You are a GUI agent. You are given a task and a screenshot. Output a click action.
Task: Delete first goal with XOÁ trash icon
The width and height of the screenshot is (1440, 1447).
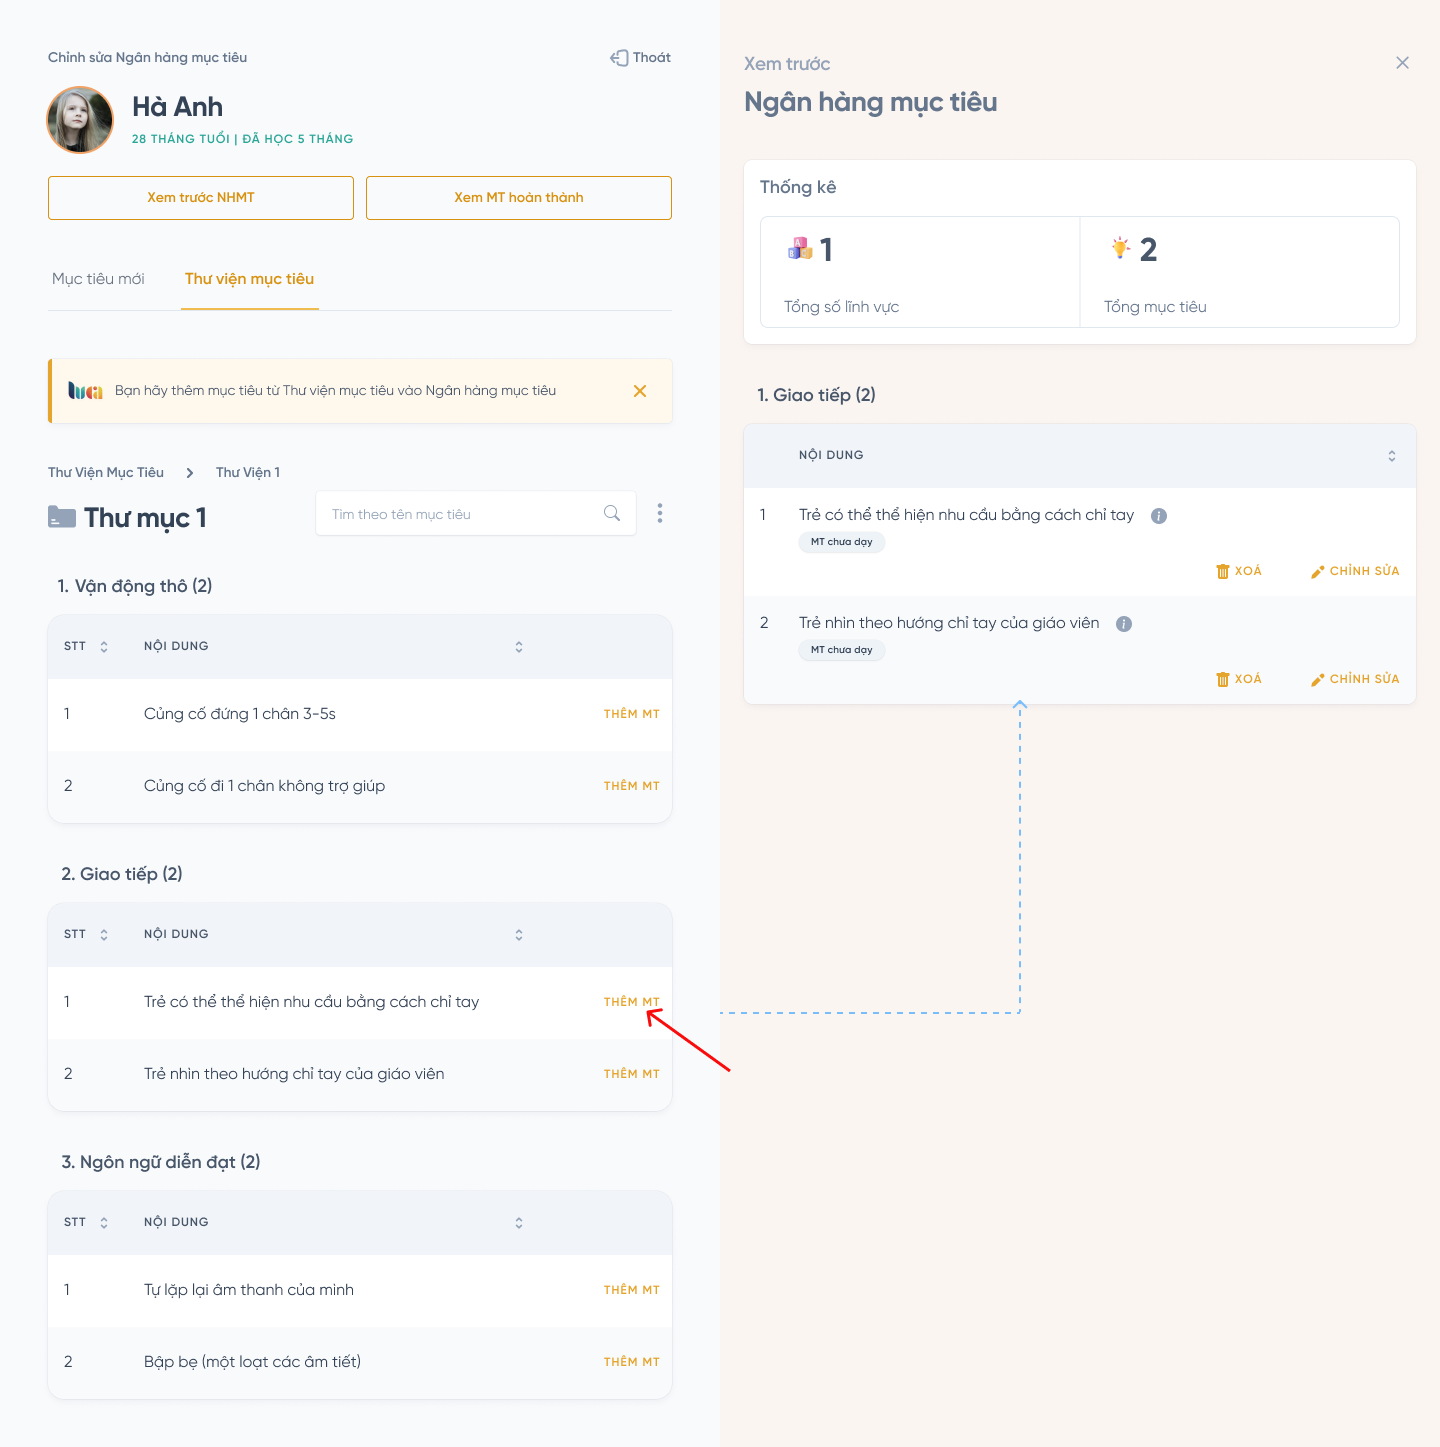tap(1222, 571)
